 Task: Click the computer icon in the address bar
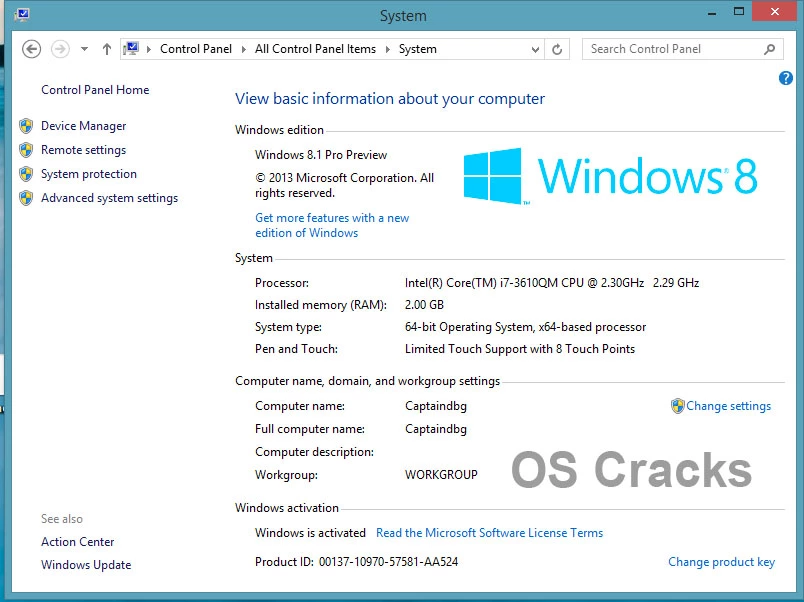click(131, 49)
